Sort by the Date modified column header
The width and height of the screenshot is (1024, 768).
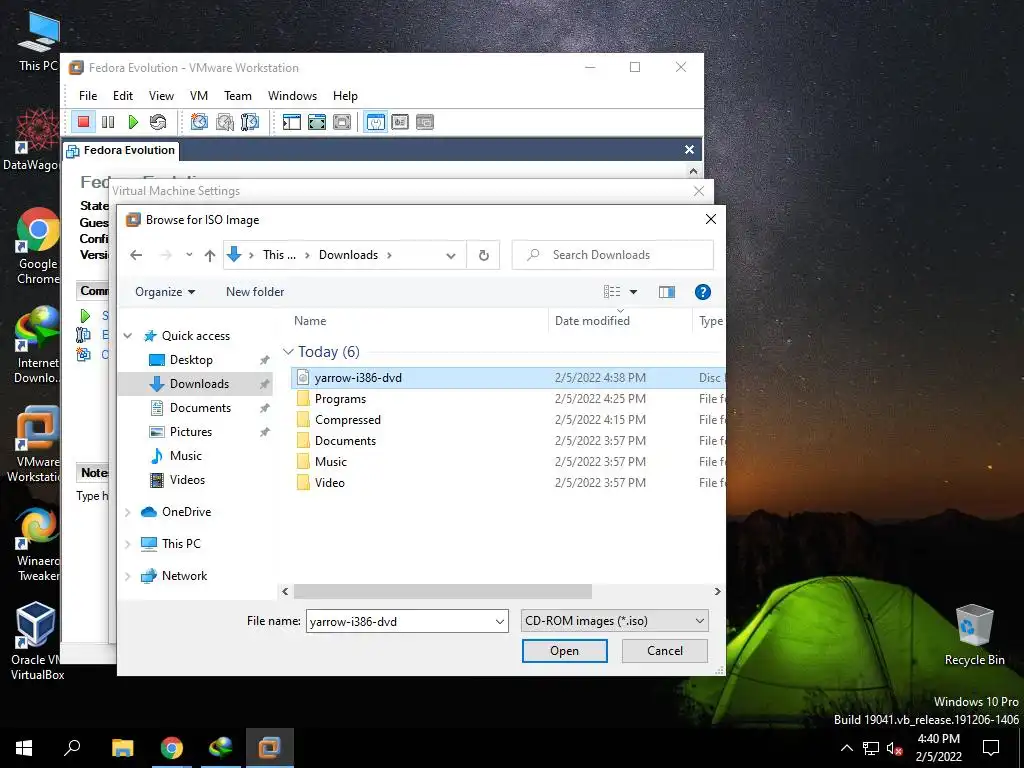coord(592,321)
